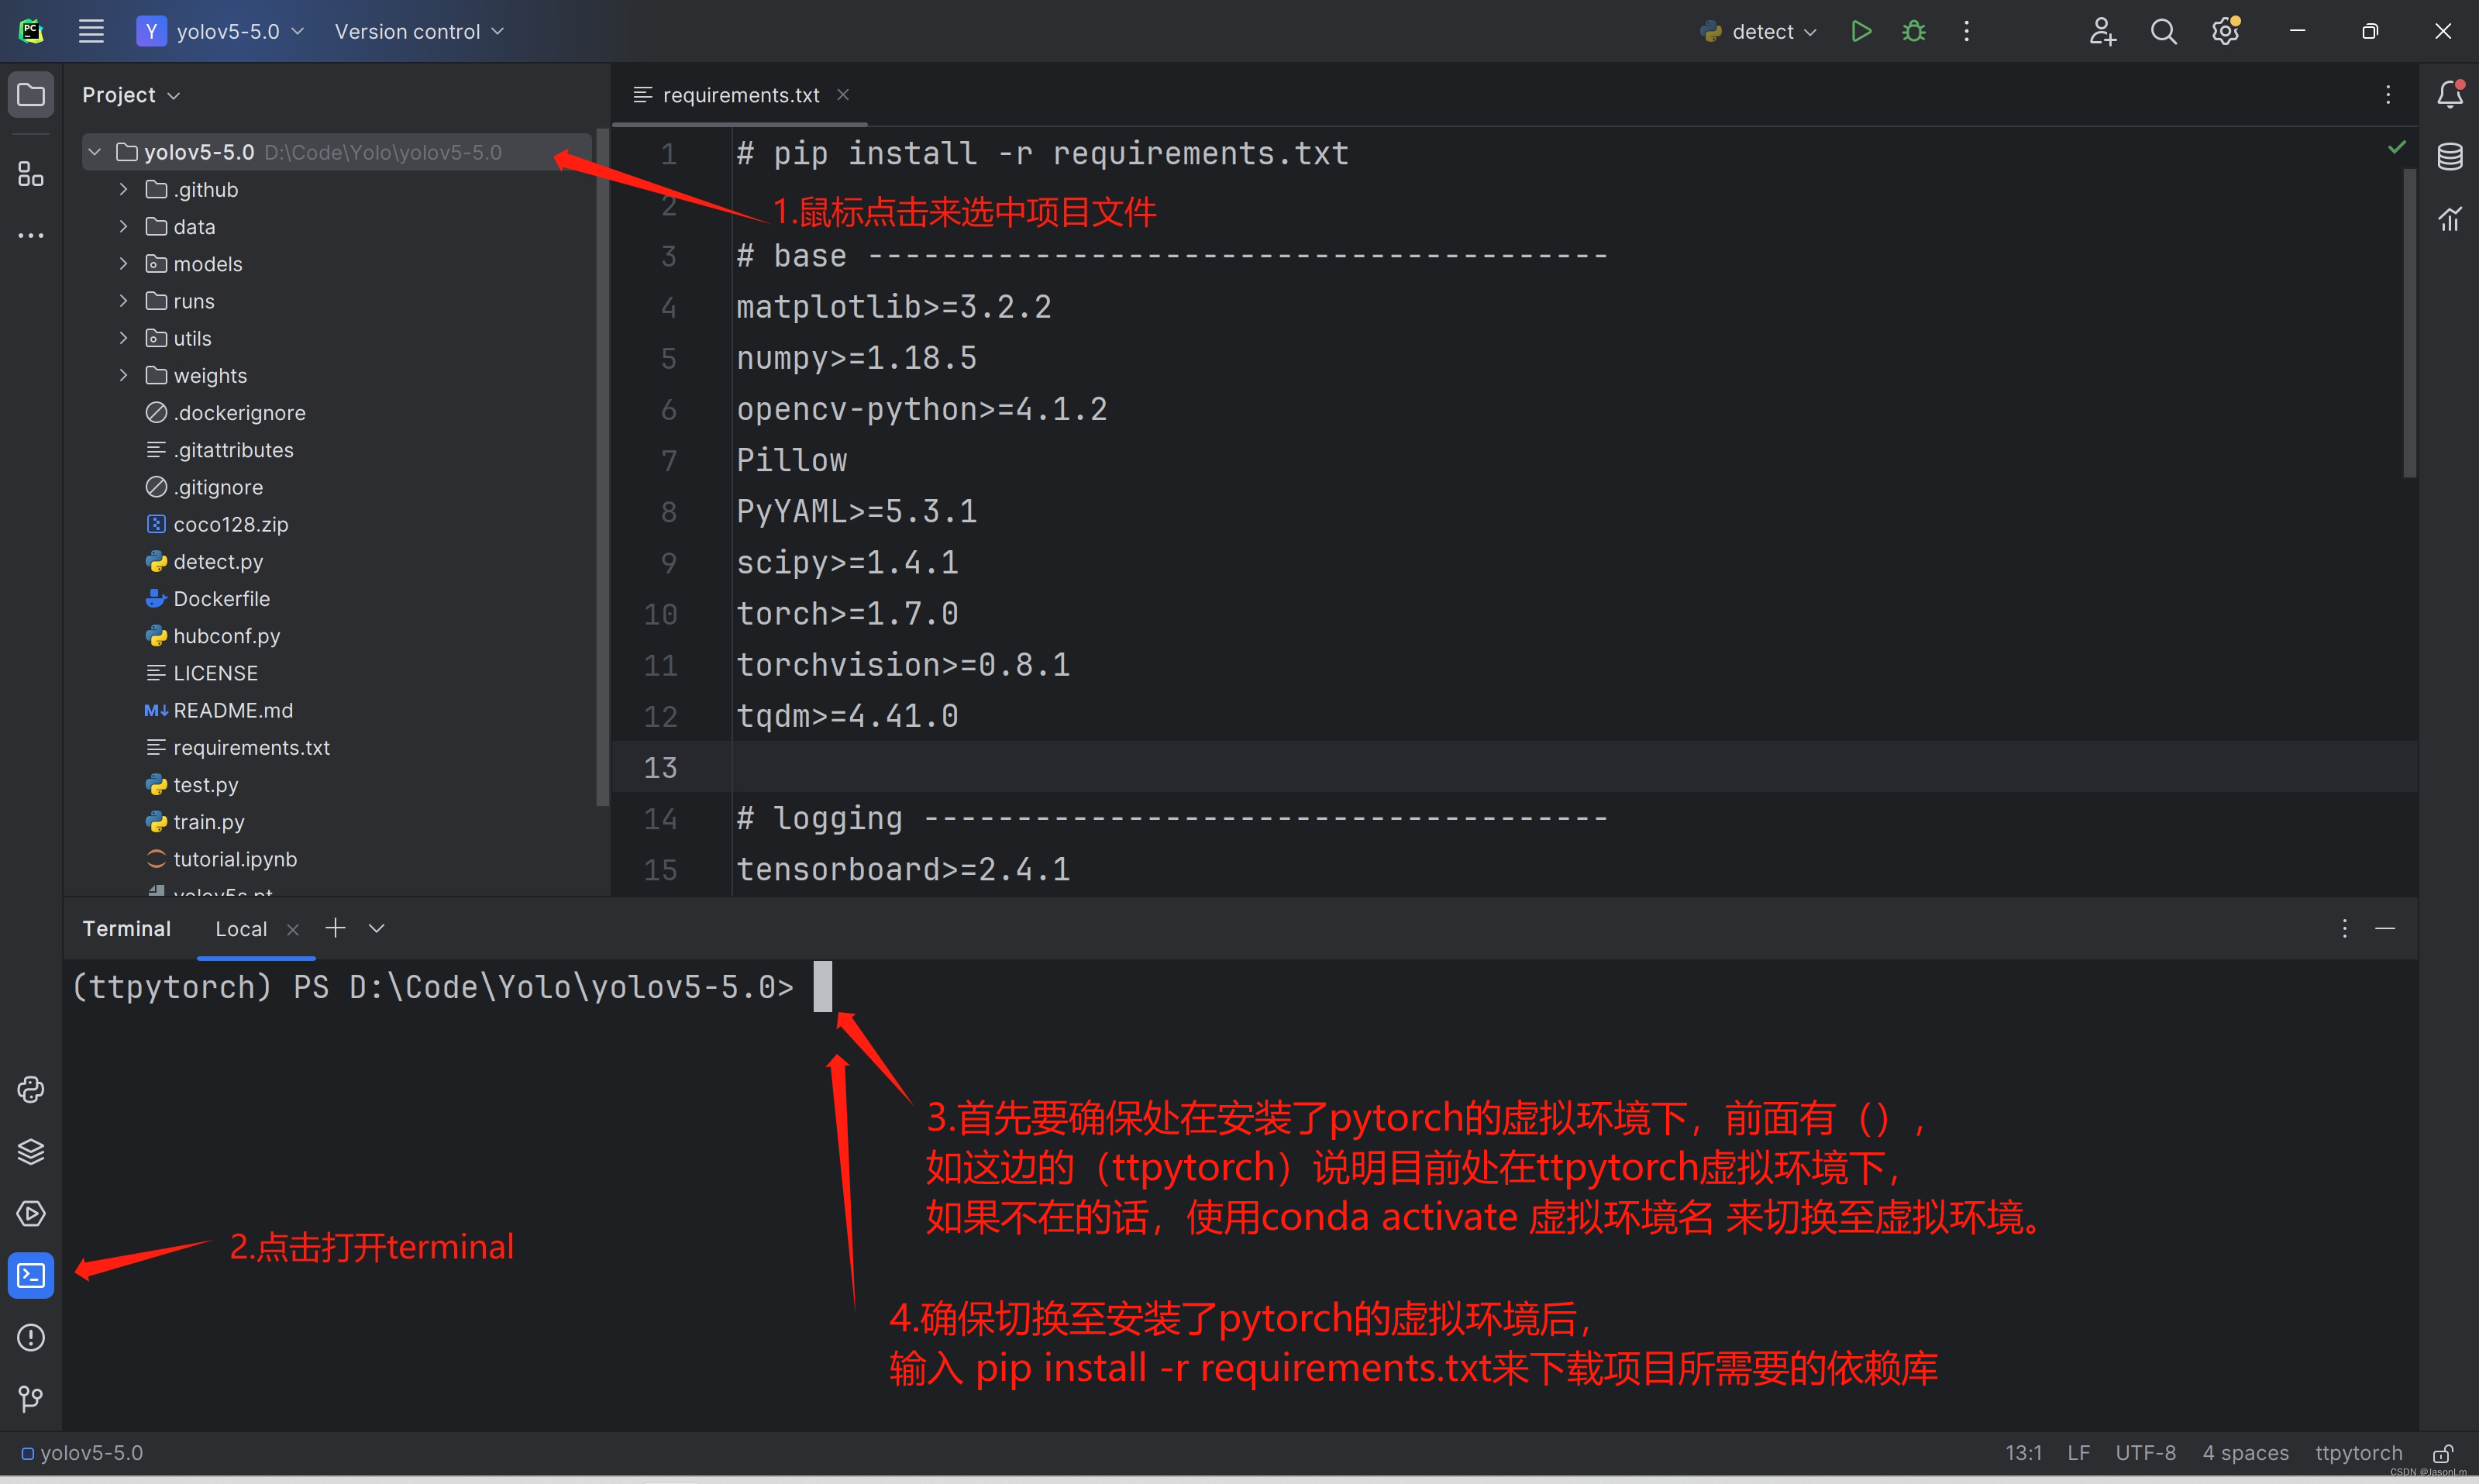
Task: Open Problems tool window icon
Action: [x=31, y=1337]
